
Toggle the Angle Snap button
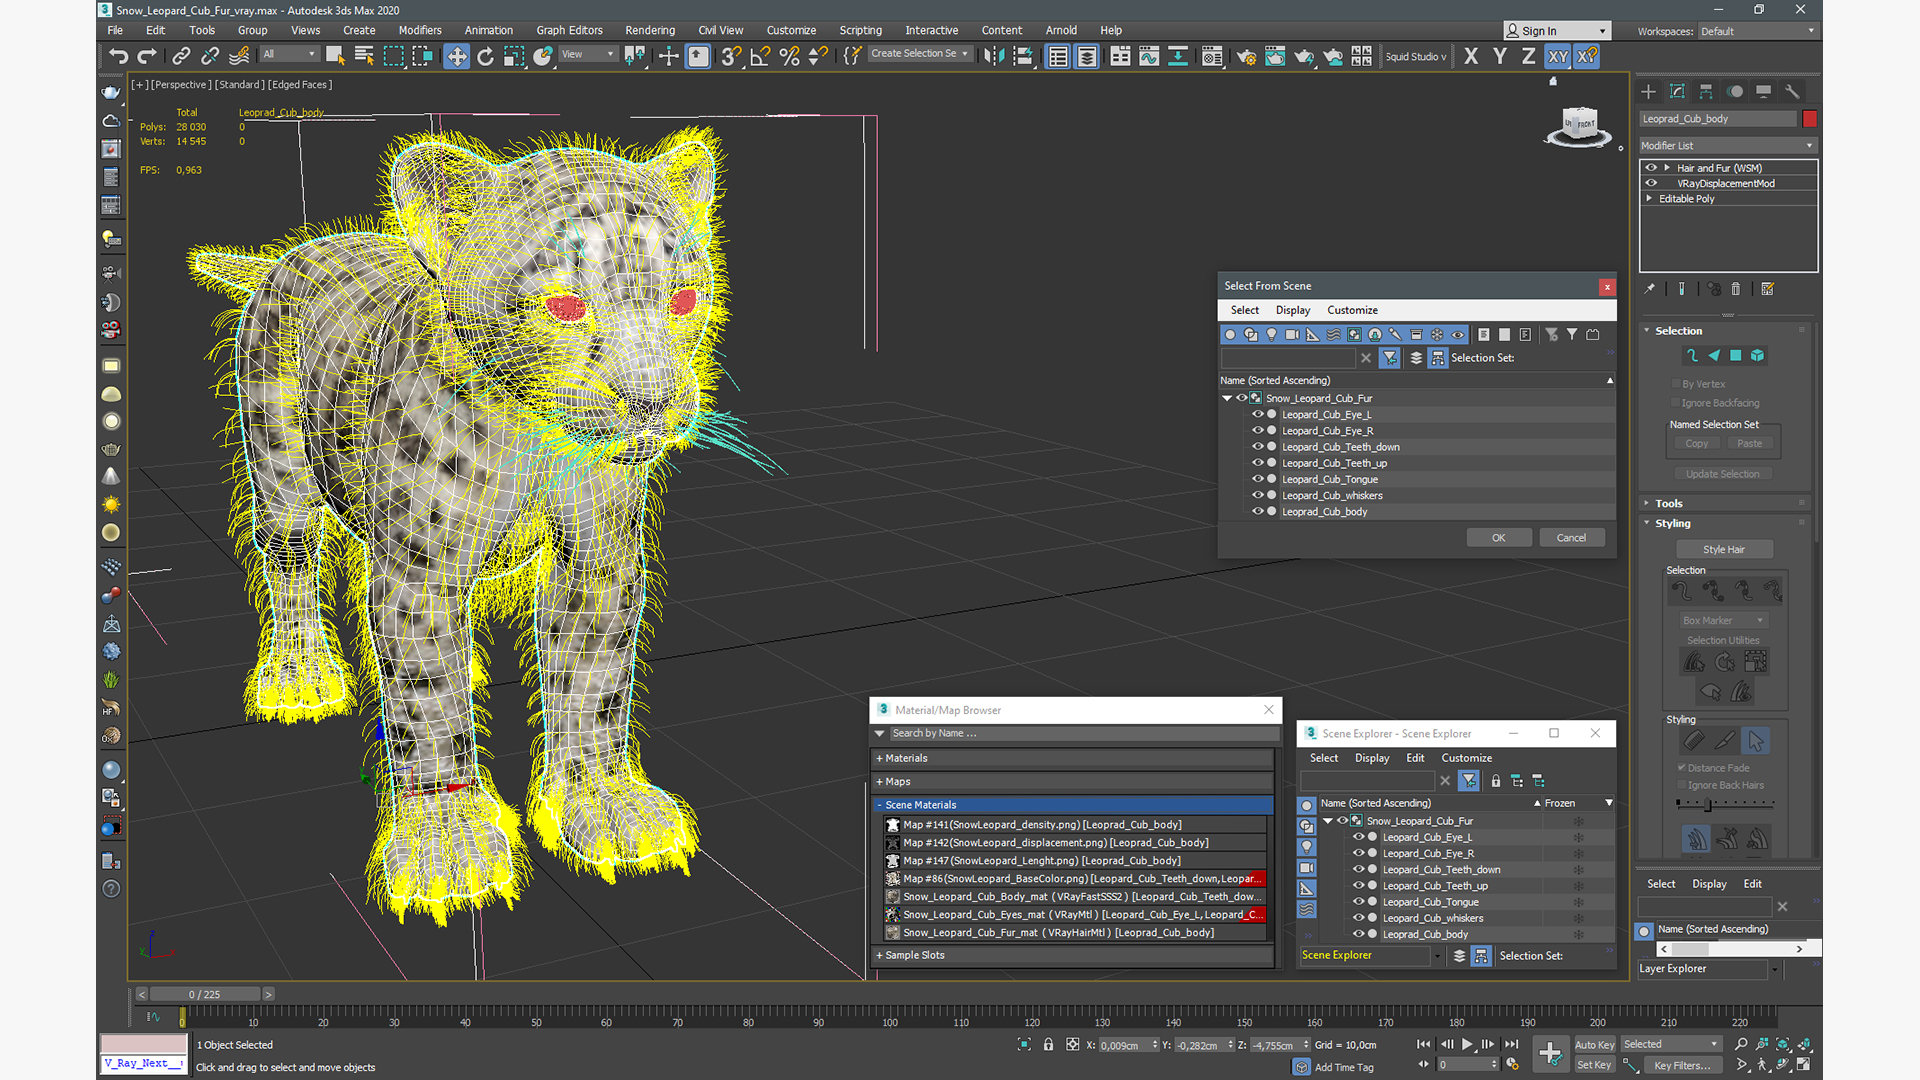click(x=760, y=56)
